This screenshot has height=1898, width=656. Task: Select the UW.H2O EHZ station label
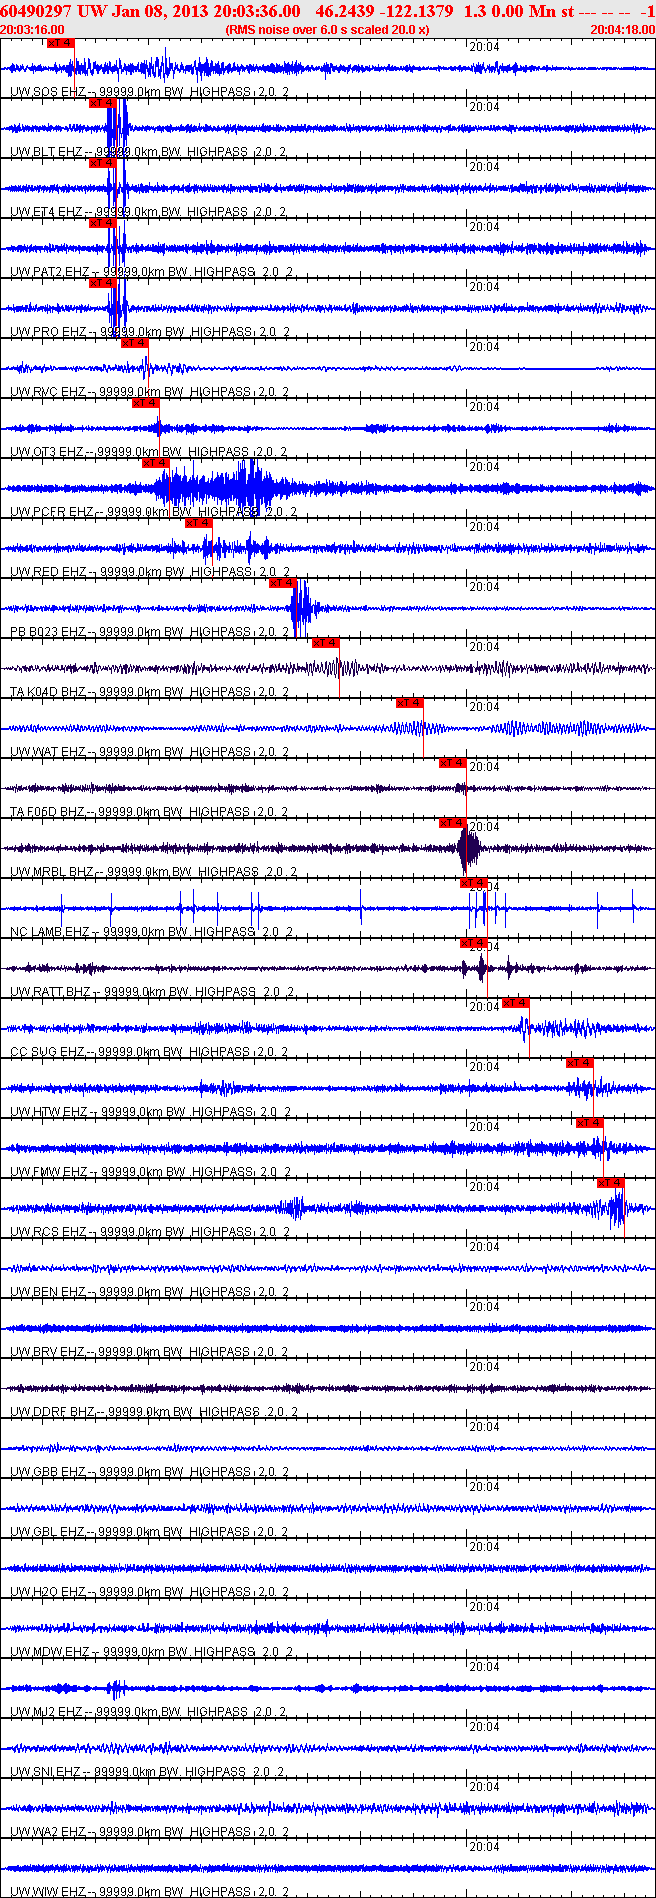tap(48, 1592)
